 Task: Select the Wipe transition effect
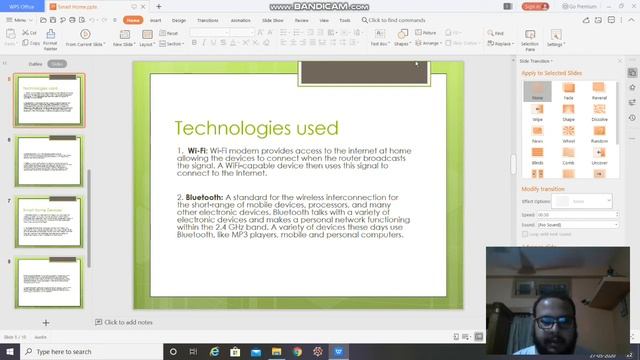tap(537, 113)
